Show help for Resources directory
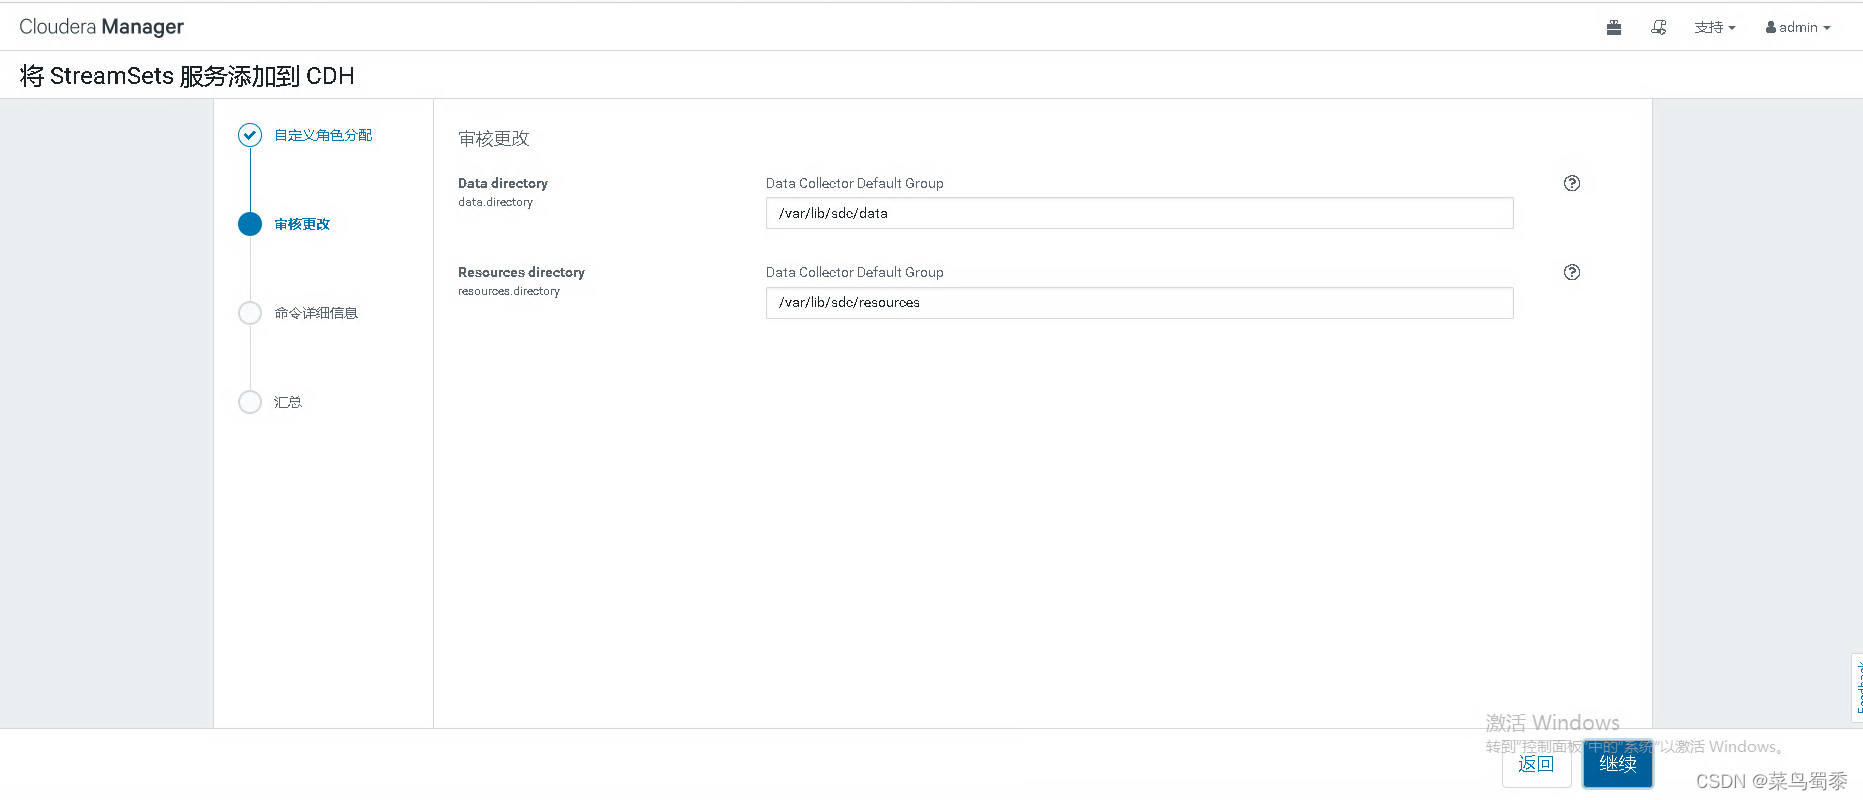Image resolution: width=1863 pixels, height=800 pixels. (1572, 272)
